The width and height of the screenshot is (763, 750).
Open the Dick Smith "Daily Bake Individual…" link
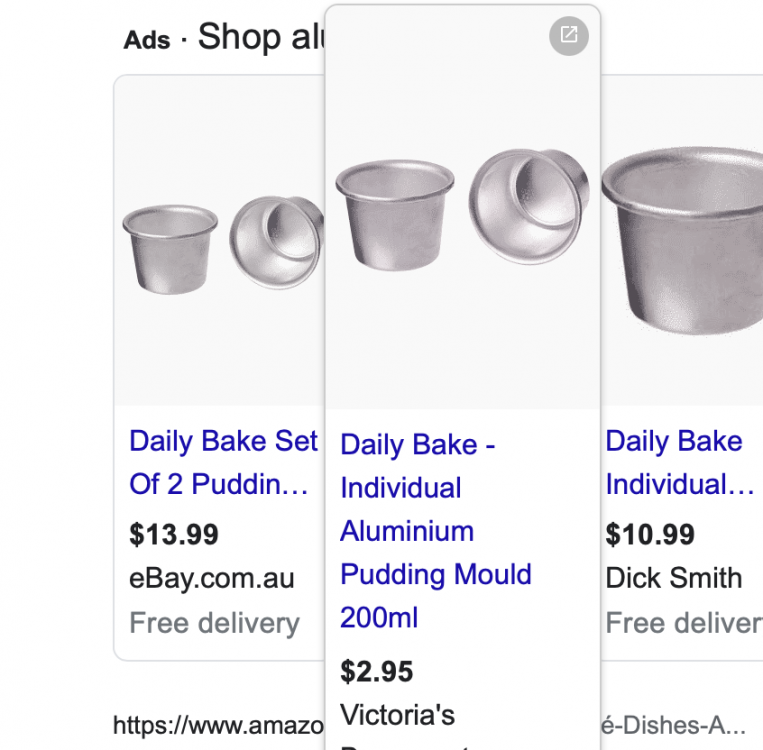679,462
